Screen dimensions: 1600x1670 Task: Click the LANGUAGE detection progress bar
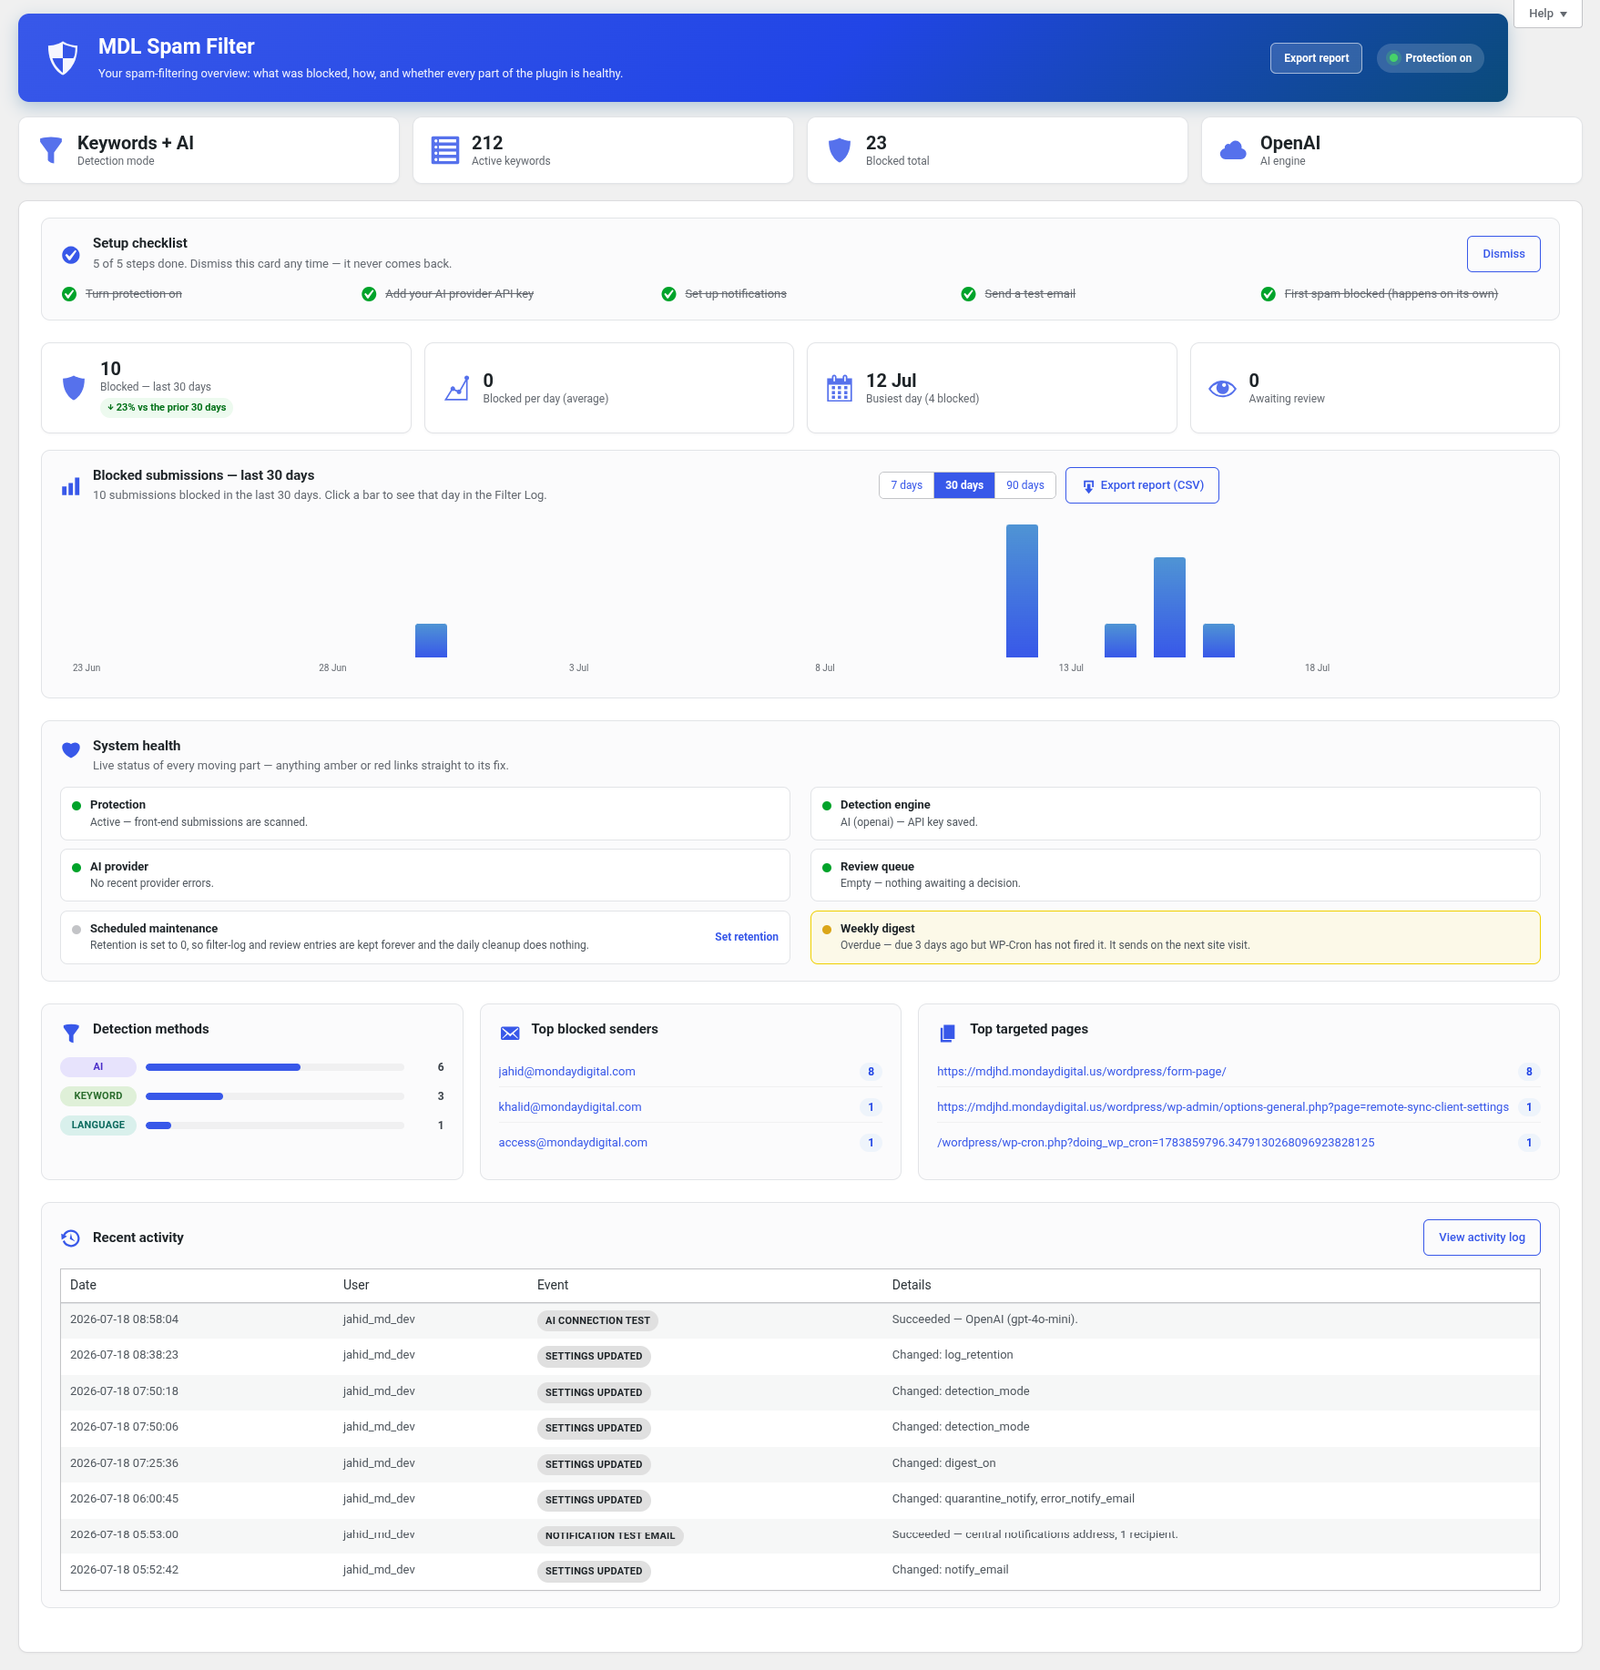(275, 1125)
